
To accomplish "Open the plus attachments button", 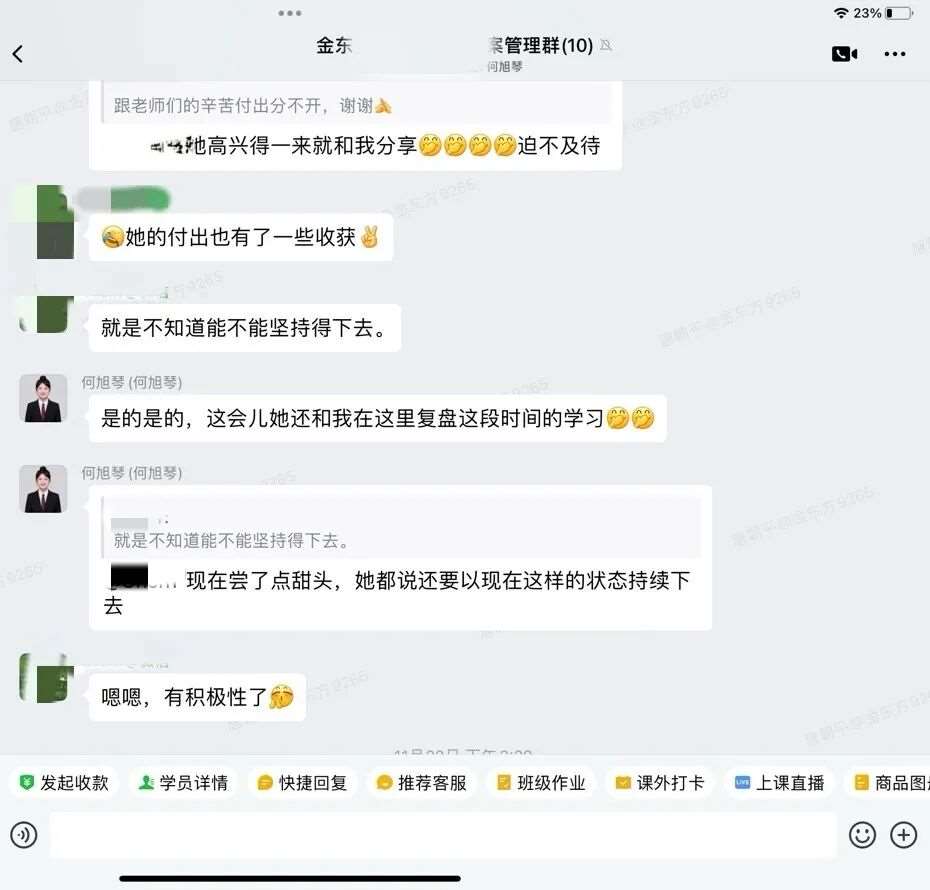I will (x=903, y=835).
